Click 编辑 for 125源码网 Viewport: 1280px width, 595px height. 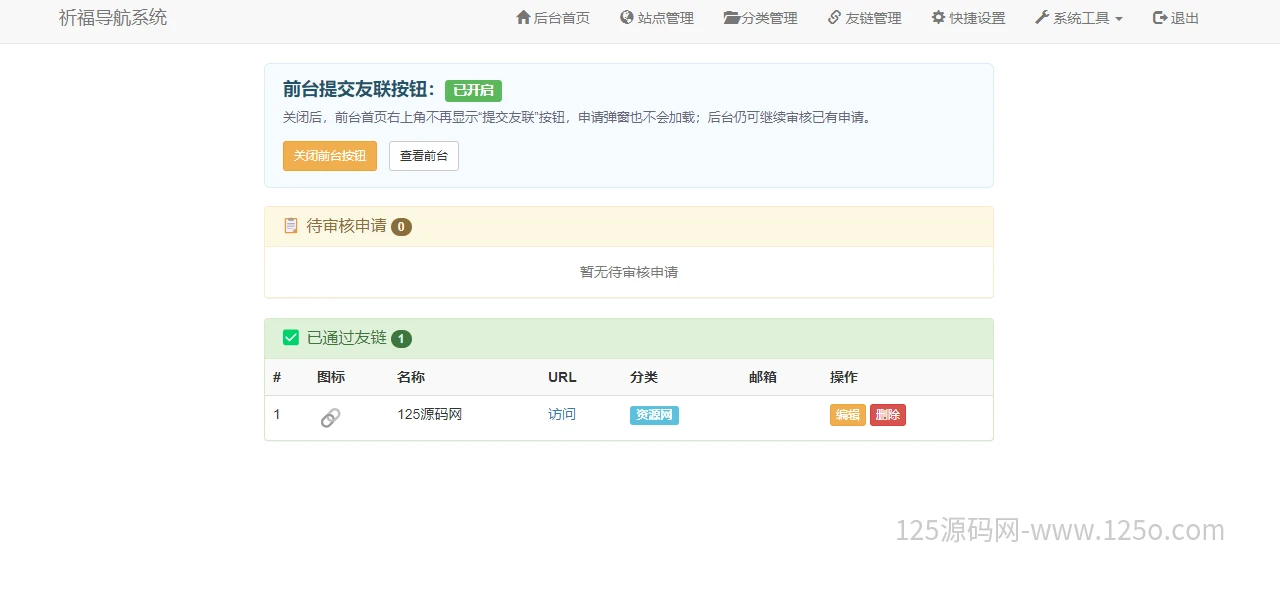tap(848, 415)
